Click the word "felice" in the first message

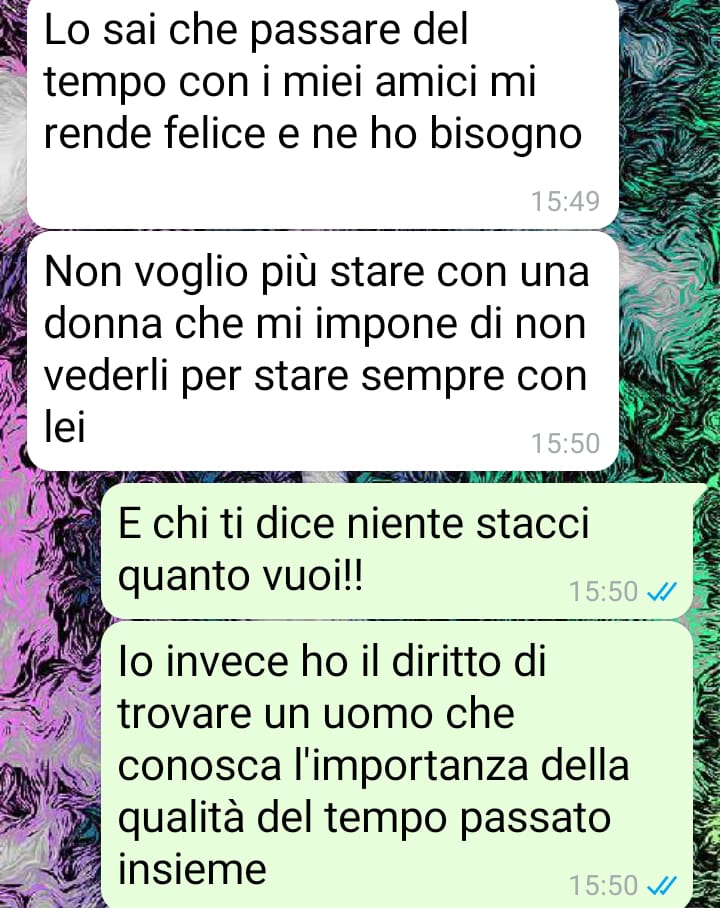(x=215, y=133)
